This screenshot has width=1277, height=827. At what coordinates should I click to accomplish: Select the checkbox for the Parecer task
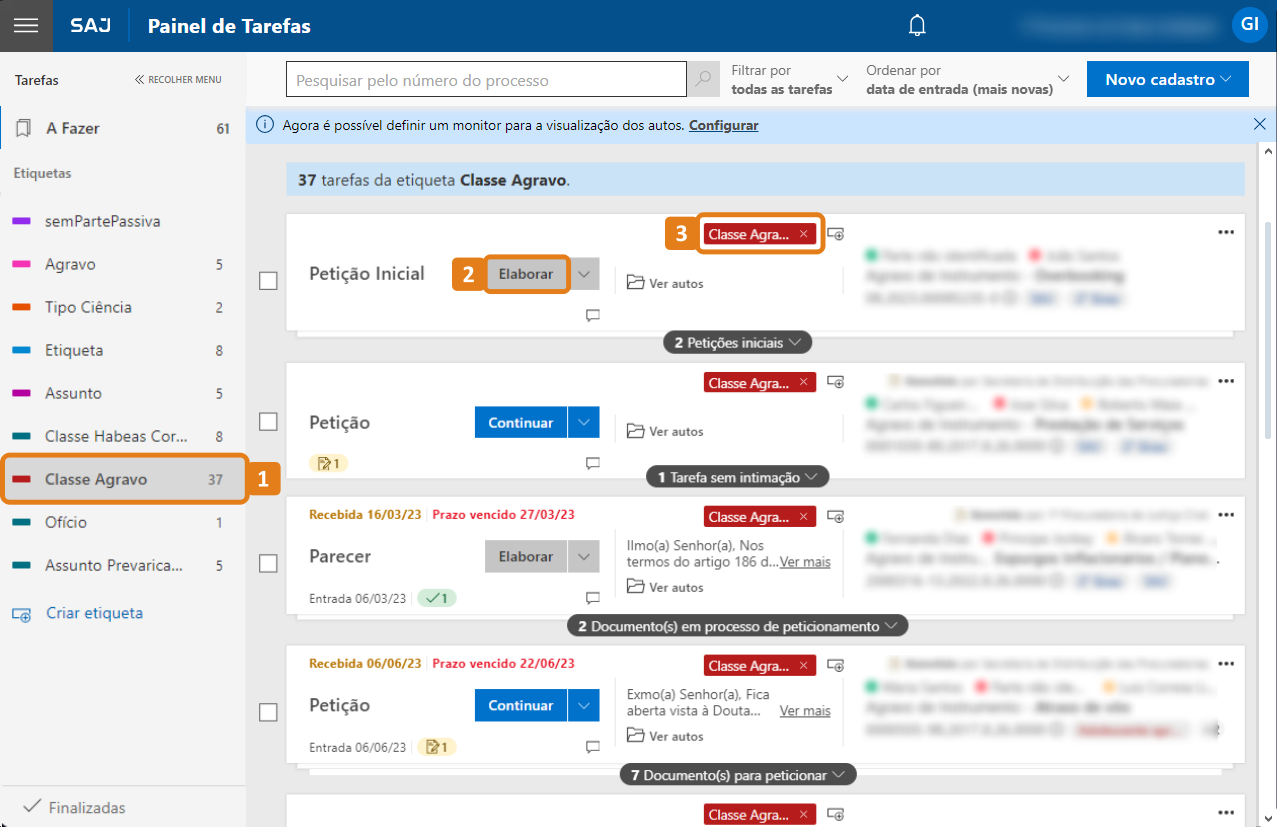[x=268, y=563]
